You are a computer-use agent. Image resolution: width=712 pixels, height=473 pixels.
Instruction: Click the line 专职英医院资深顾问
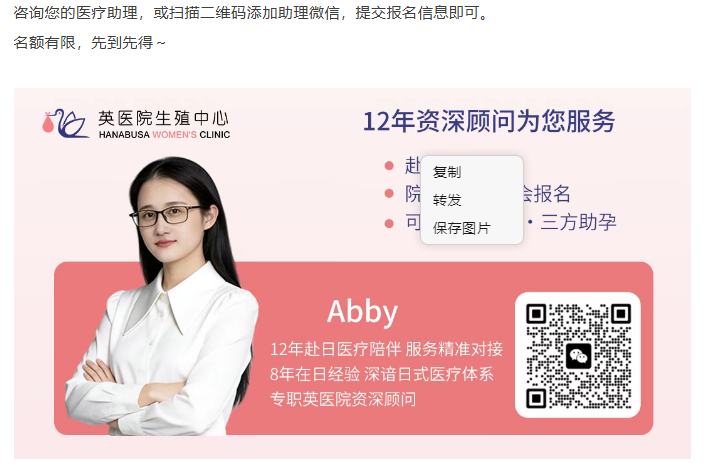coord(343,399)
